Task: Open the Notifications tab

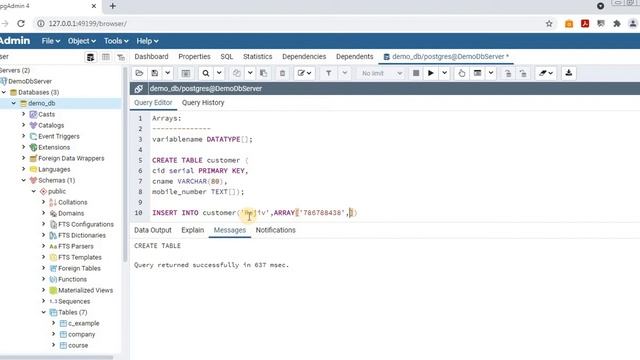Action: pyautogui.click(x=276, y=230)
